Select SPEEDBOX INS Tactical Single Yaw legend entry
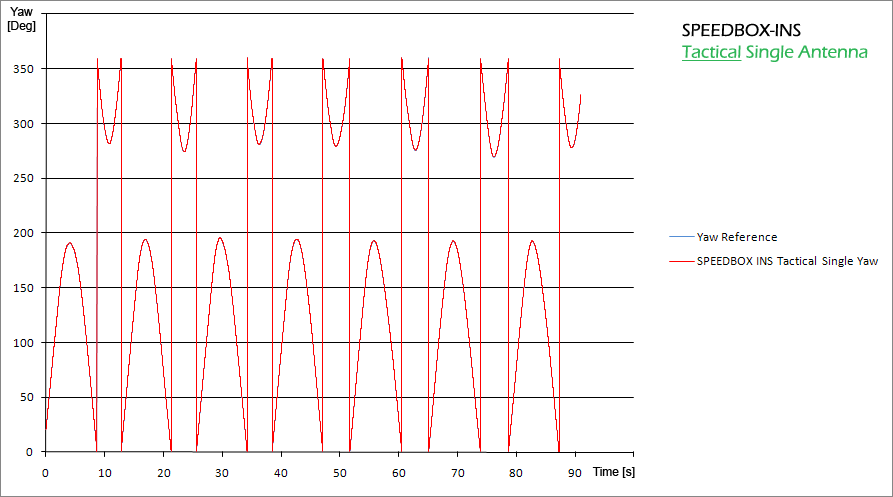The height and width of the screenshot is (497, 893). [787, 261]
